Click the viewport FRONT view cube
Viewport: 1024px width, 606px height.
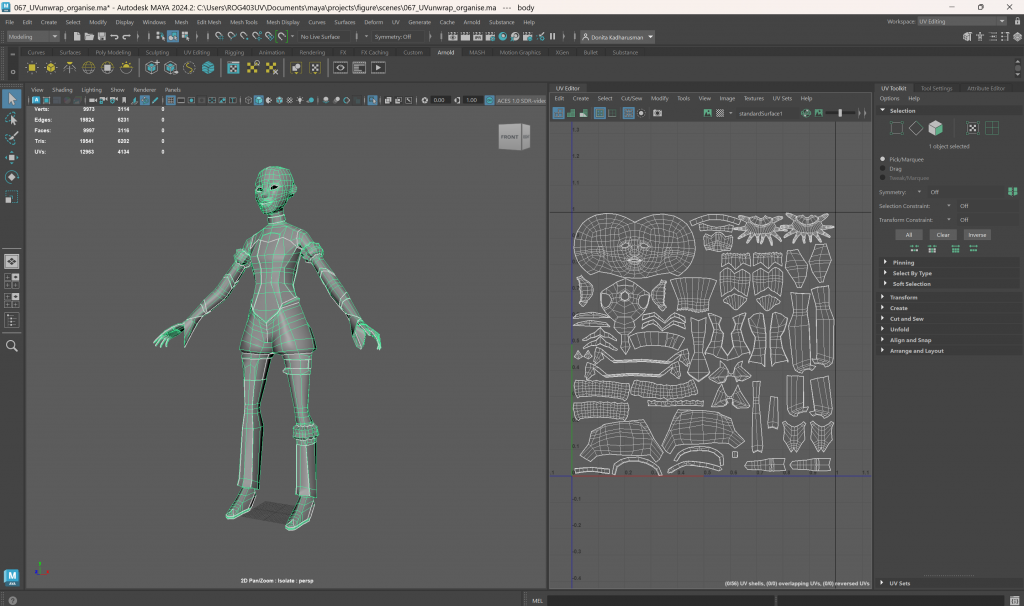(510, 136)
